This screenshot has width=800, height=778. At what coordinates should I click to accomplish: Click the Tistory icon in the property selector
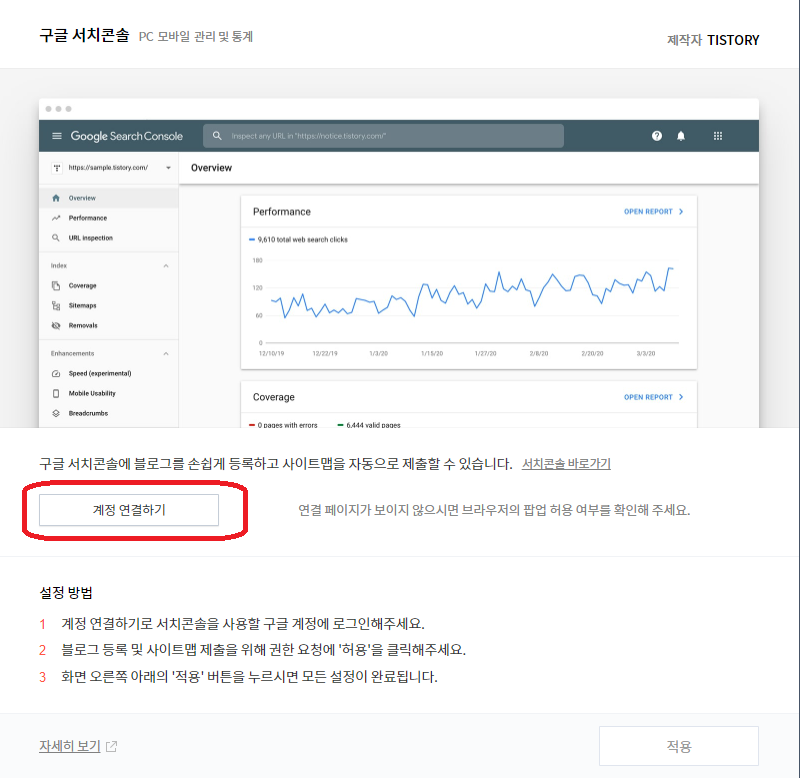[57, 168]
